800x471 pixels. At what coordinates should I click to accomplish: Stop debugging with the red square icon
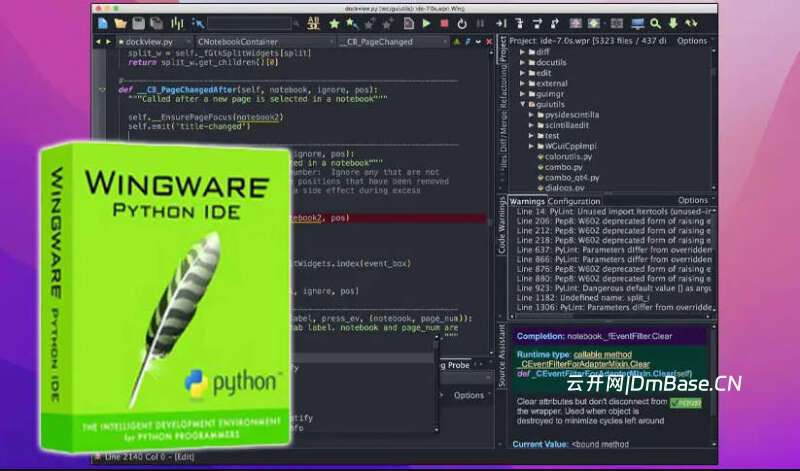click(444, 23)
